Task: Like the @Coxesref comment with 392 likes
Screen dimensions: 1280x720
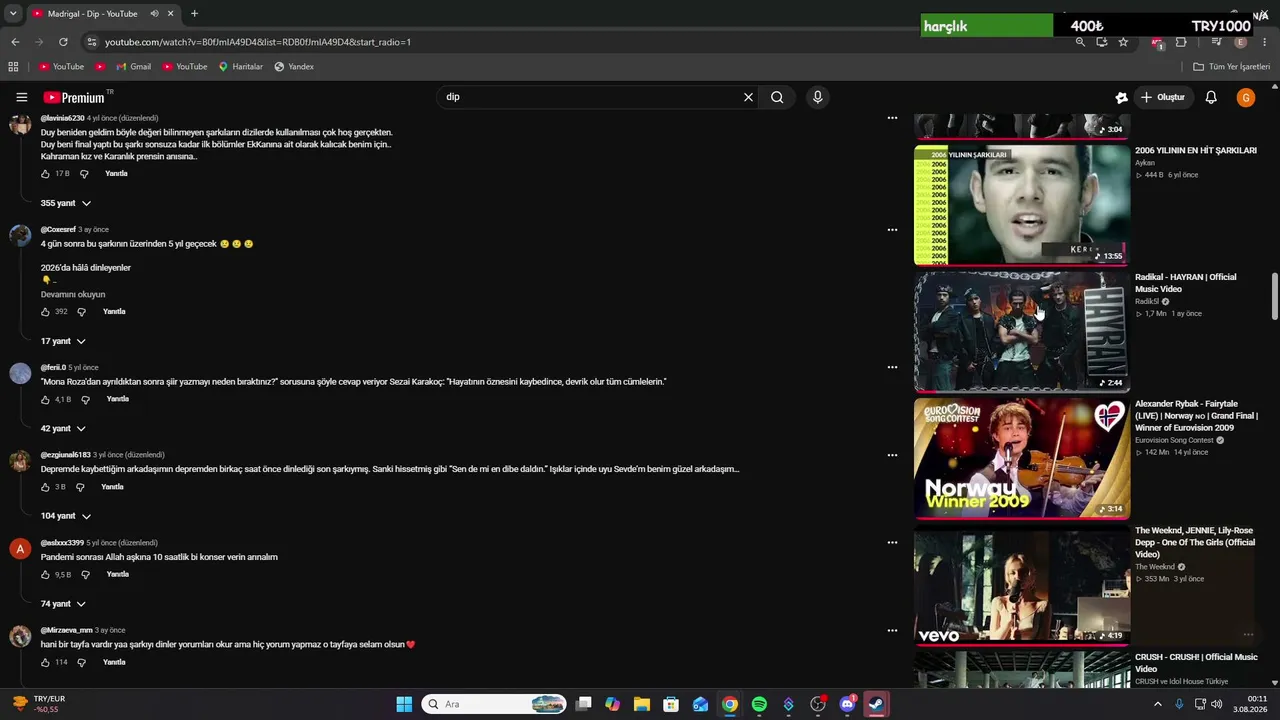Action: (x=45, y=312)
